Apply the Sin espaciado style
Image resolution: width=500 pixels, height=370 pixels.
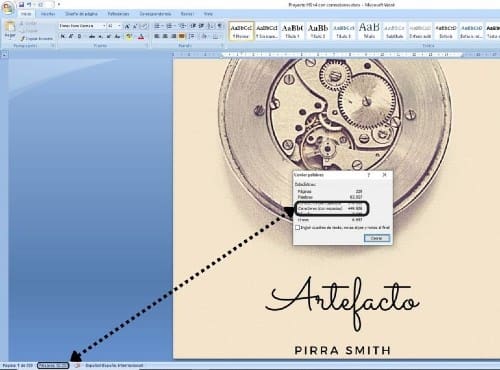[267, 31]
